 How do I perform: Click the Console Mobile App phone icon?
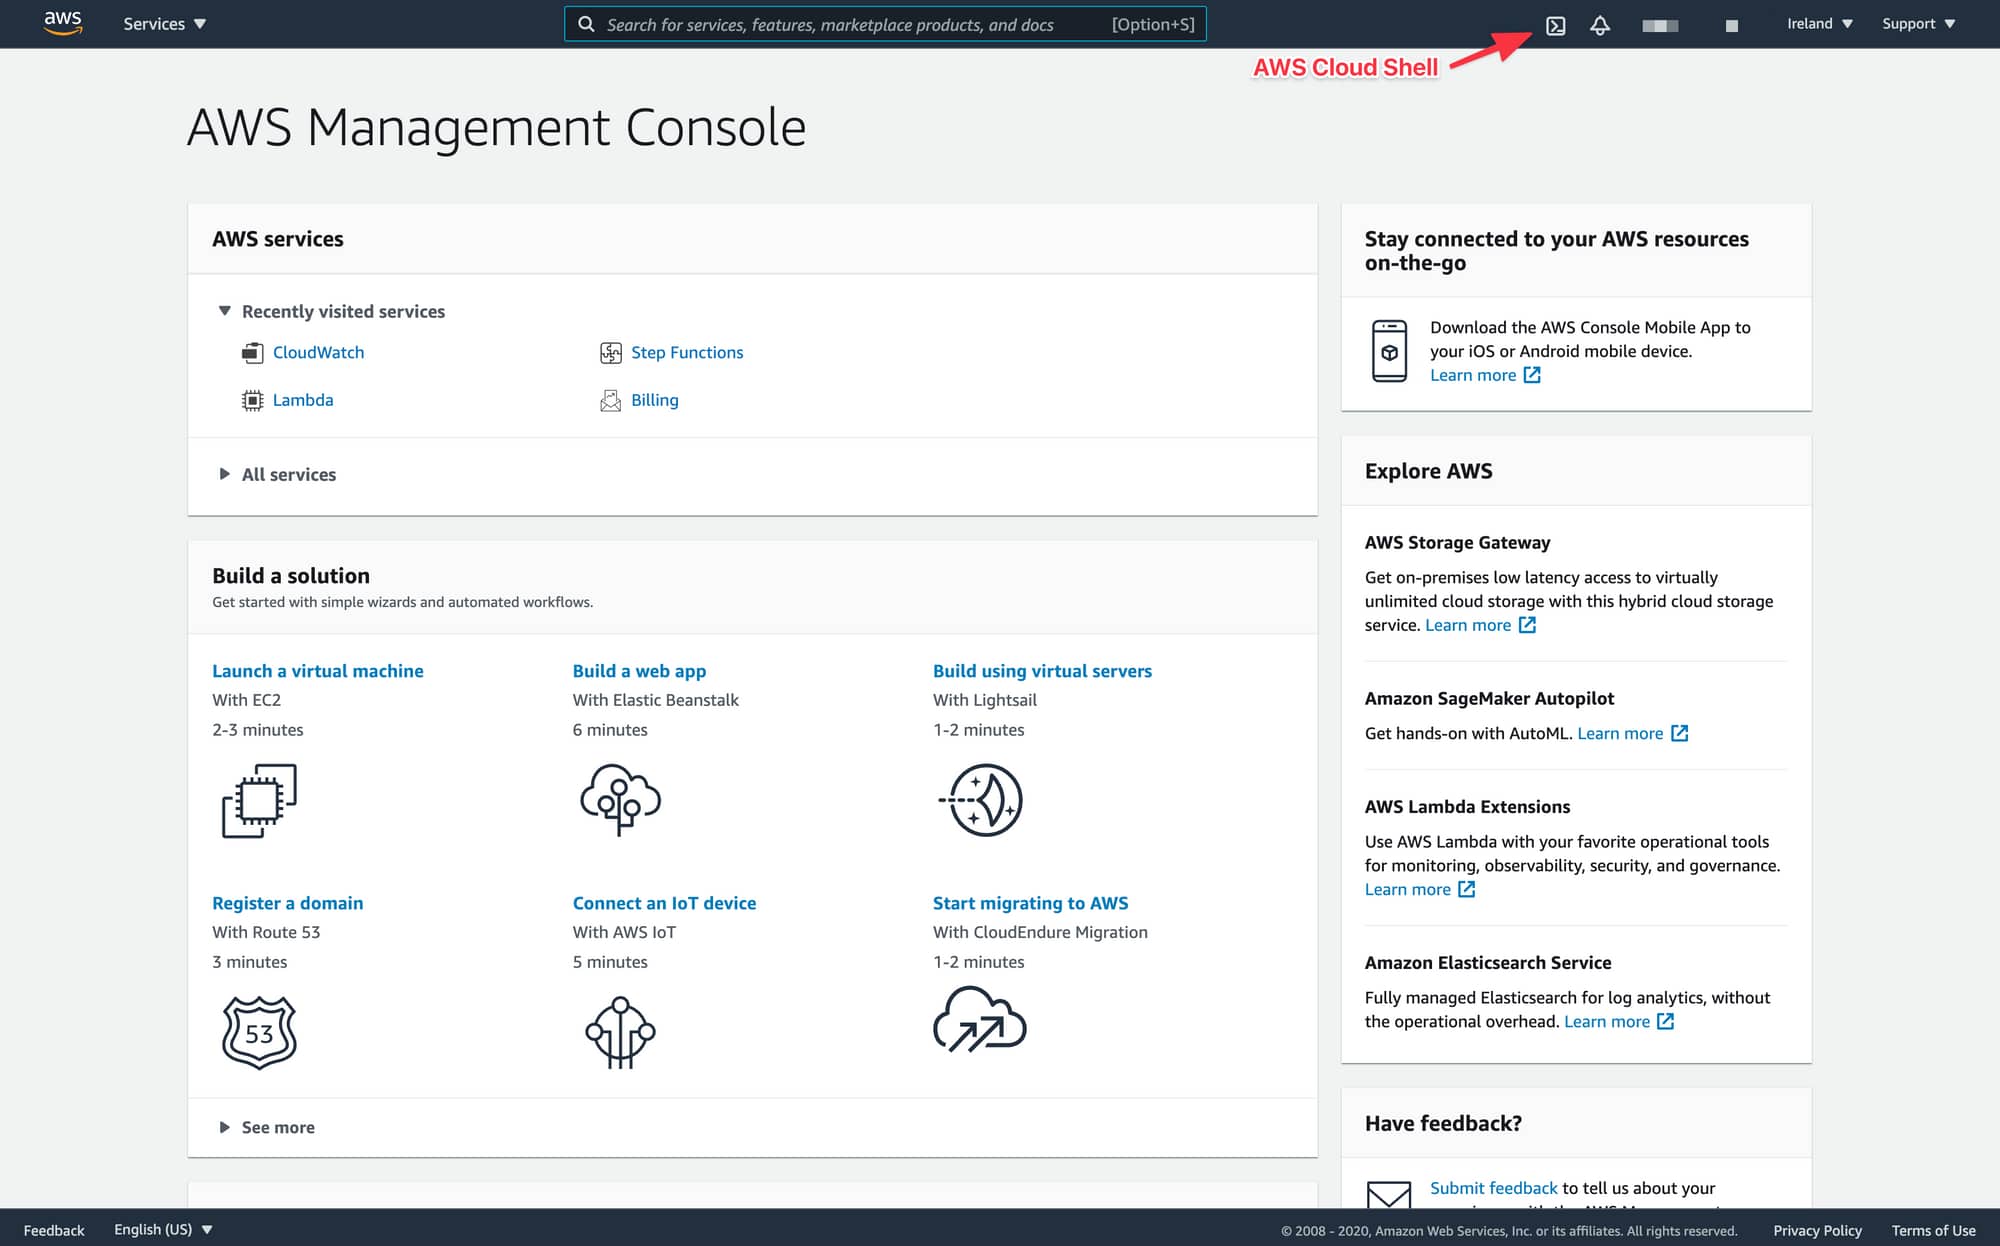(x=1389, y=351)
